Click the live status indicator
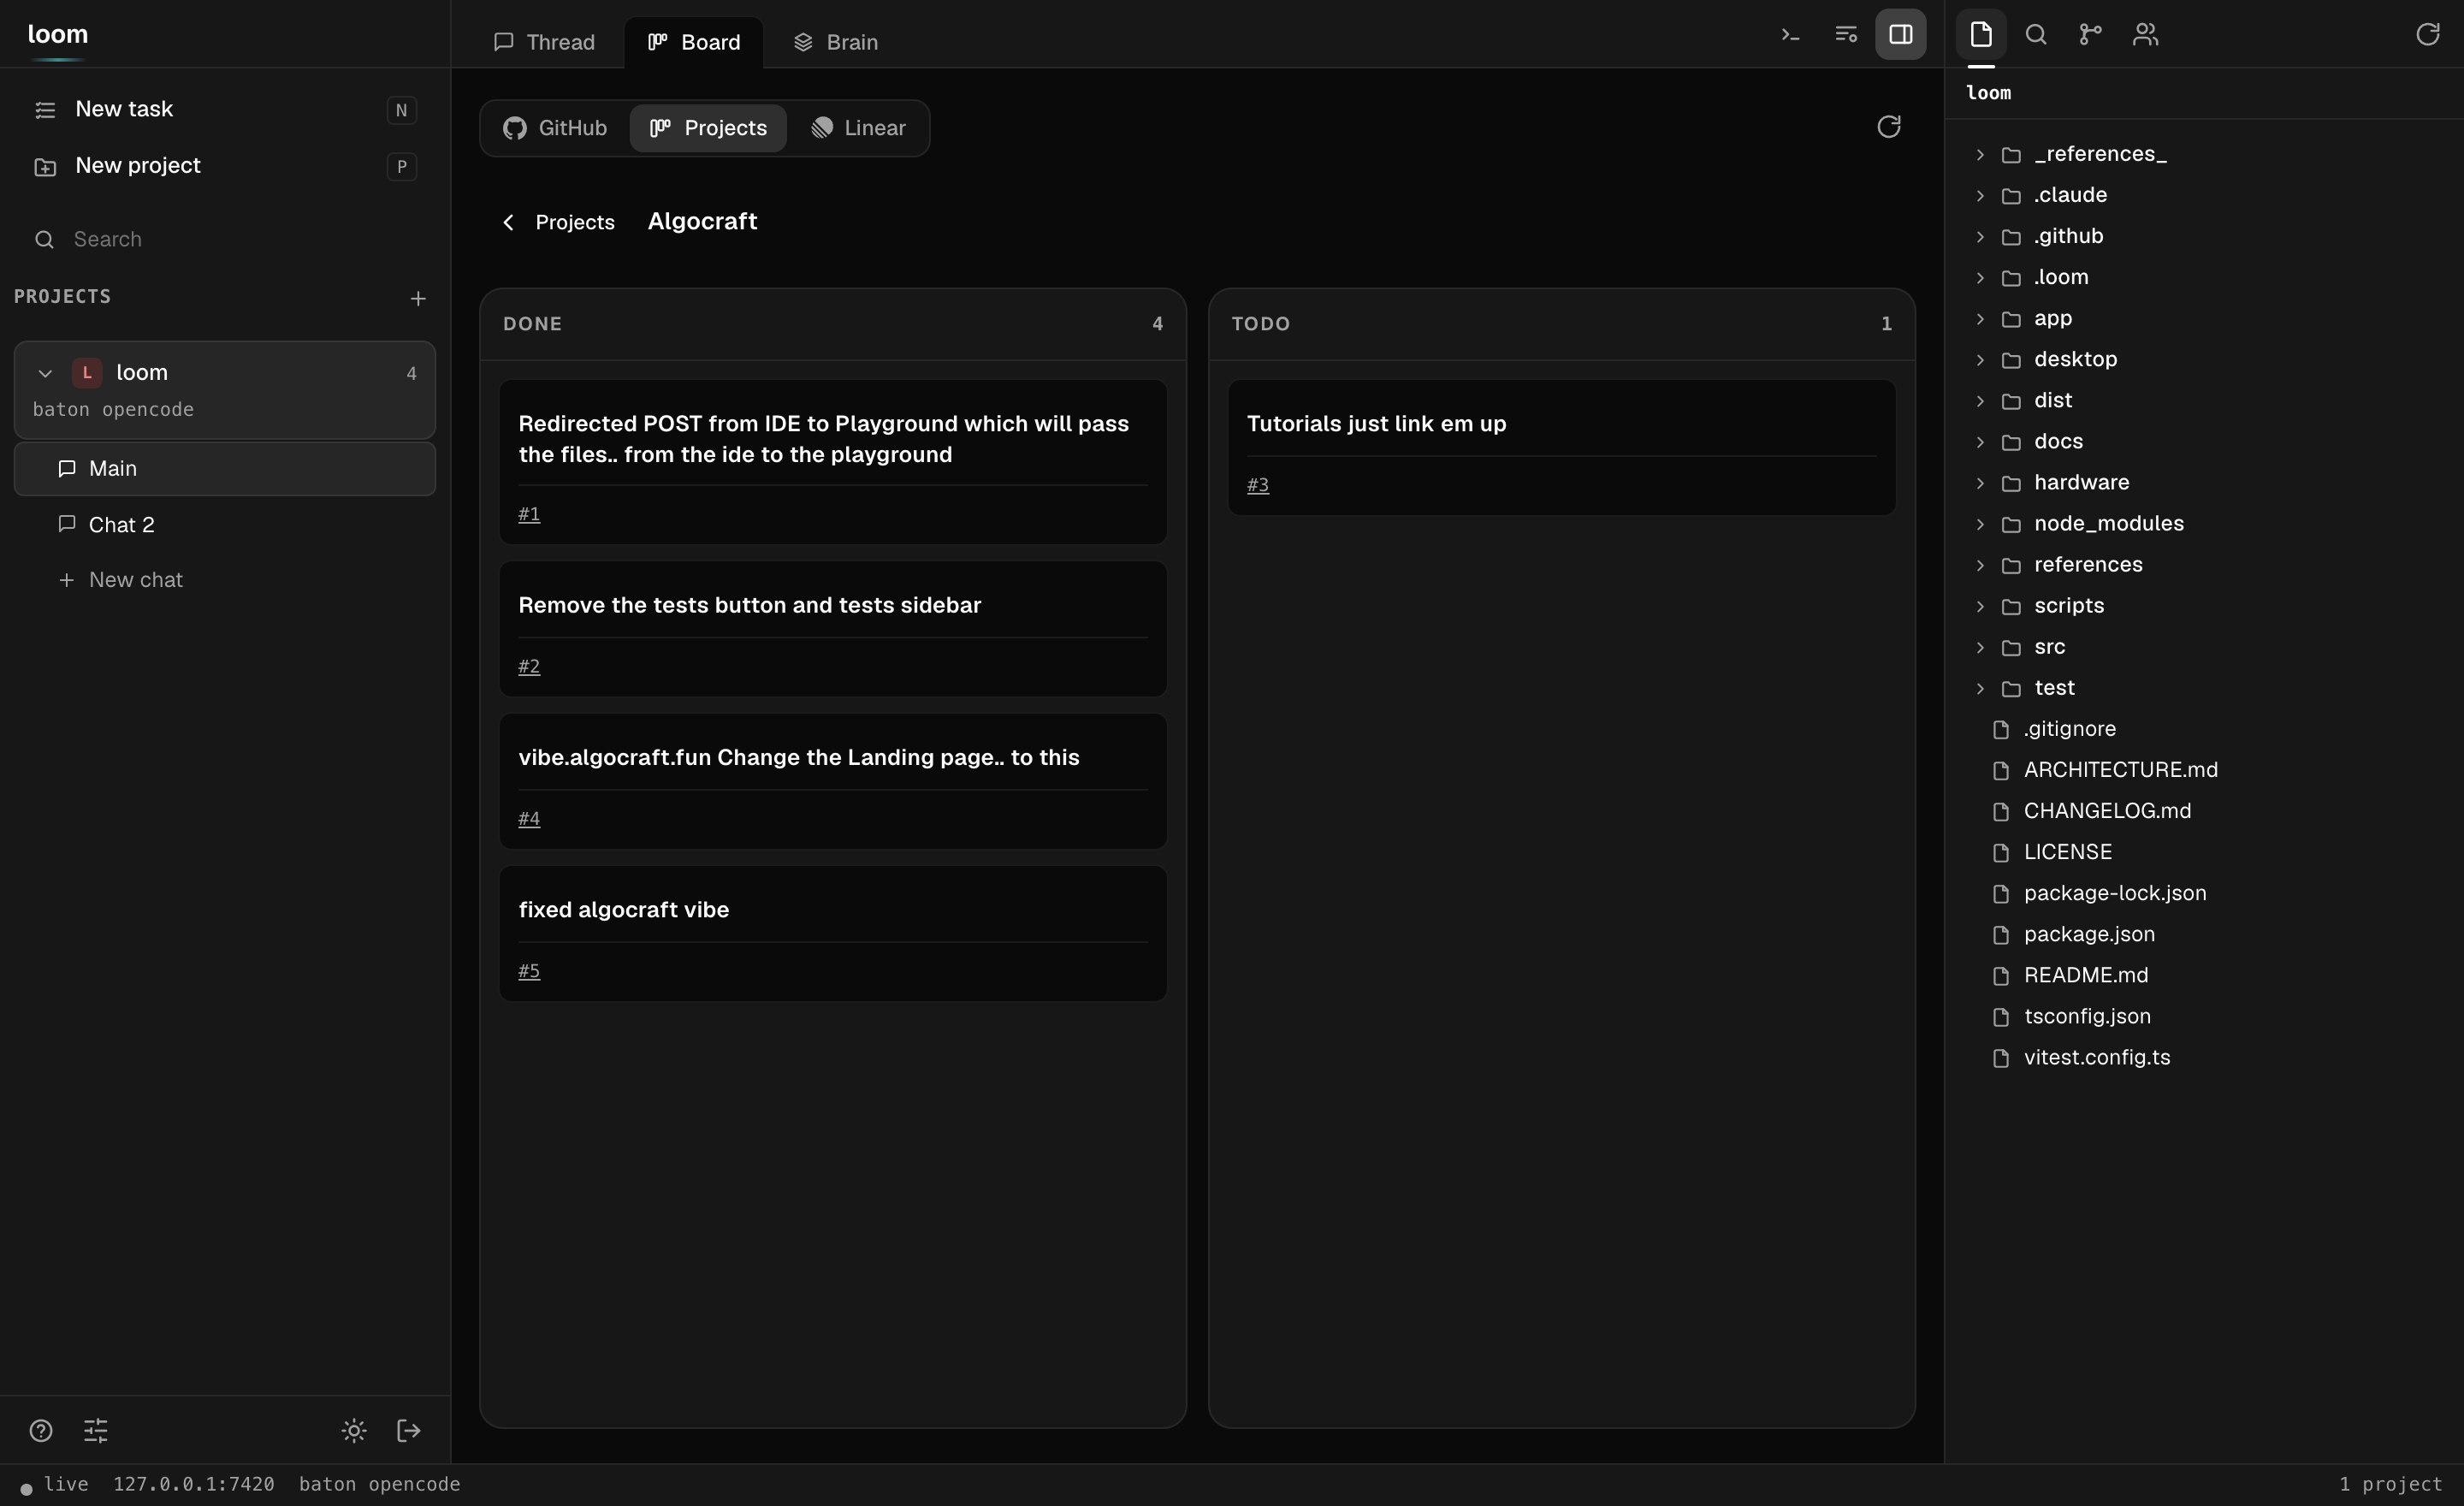This screenshot has width=2464, height=1506. tap(55, 1485)
